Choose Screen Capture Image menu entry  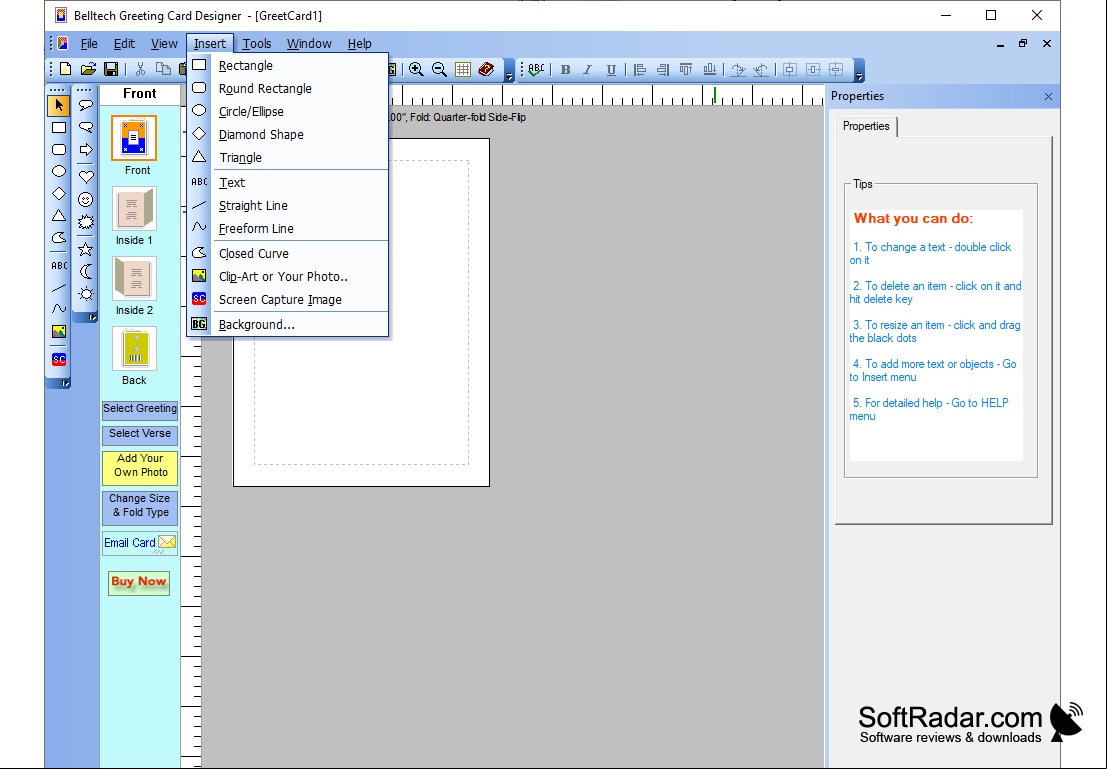[x=287, y=299]
